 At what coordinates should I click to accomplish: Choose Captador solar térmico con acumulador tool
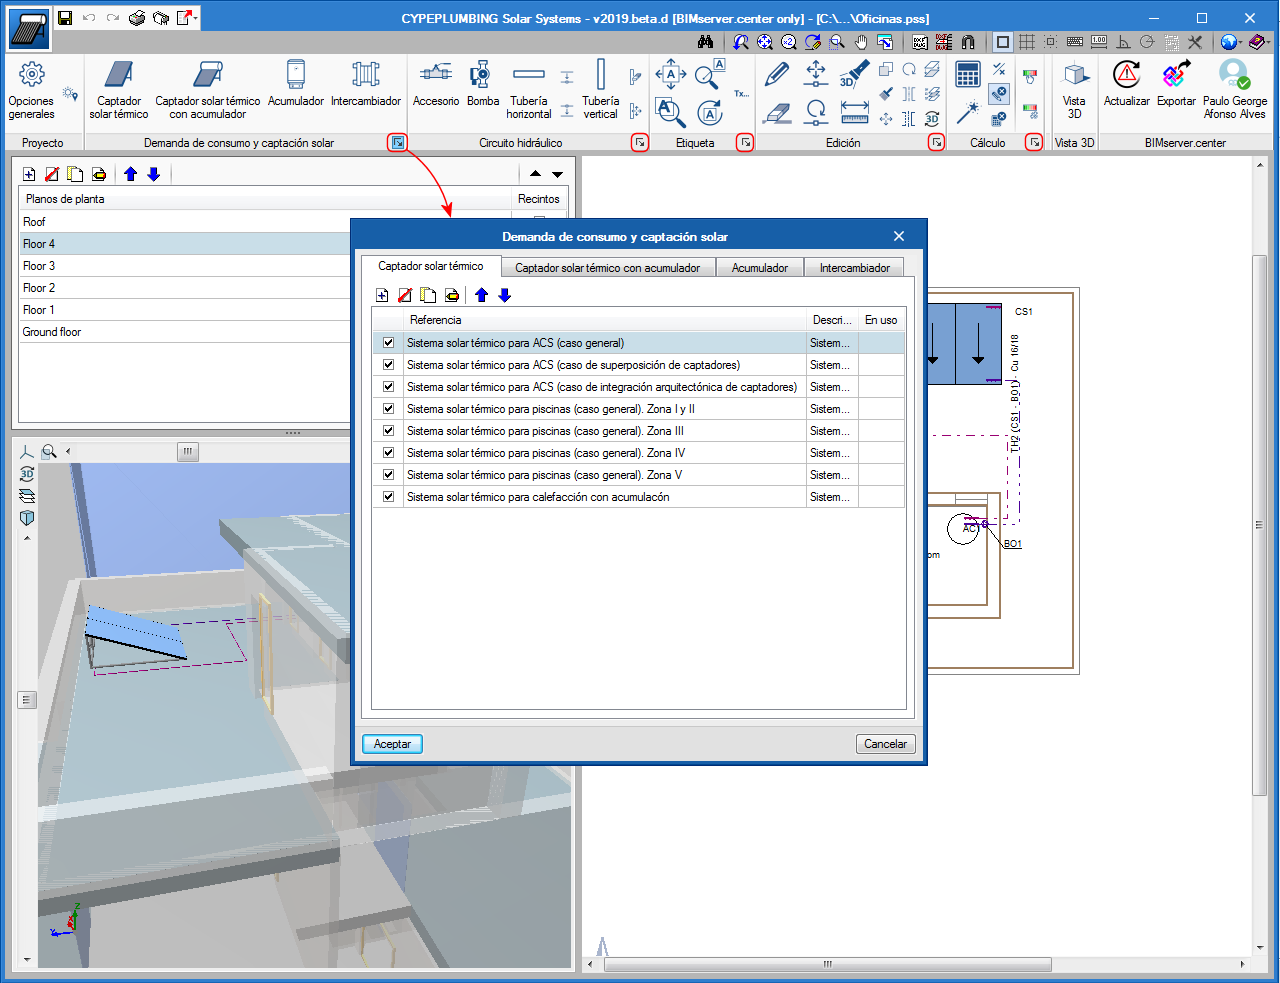click(x=208, y=90)
